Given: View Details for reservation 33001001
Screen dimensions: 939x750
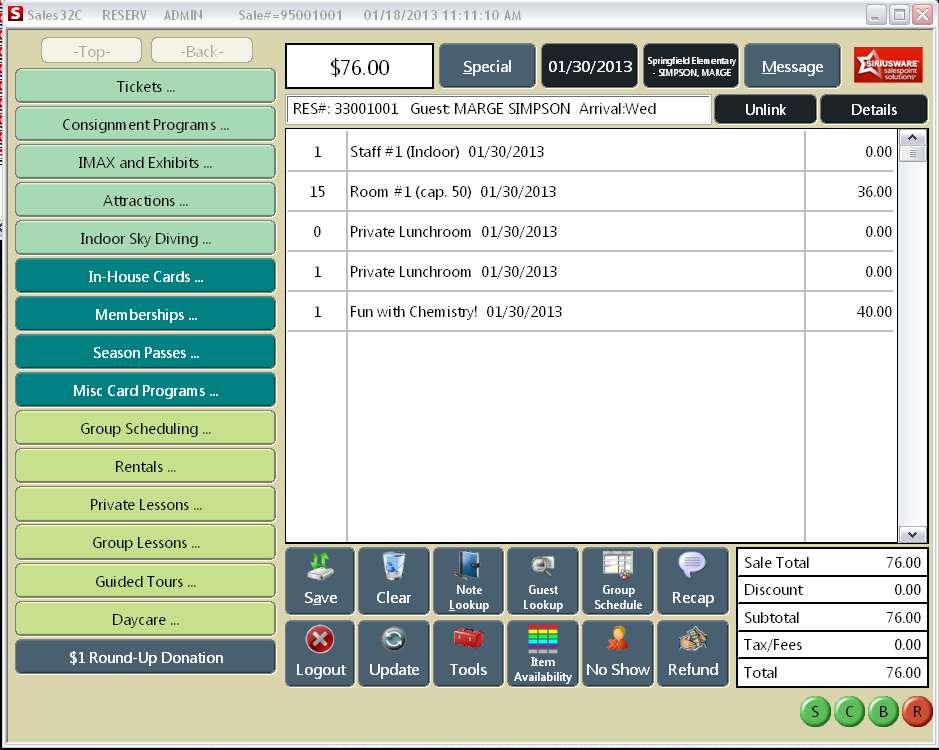Looking at the screenshot, I should coord(873,109).
